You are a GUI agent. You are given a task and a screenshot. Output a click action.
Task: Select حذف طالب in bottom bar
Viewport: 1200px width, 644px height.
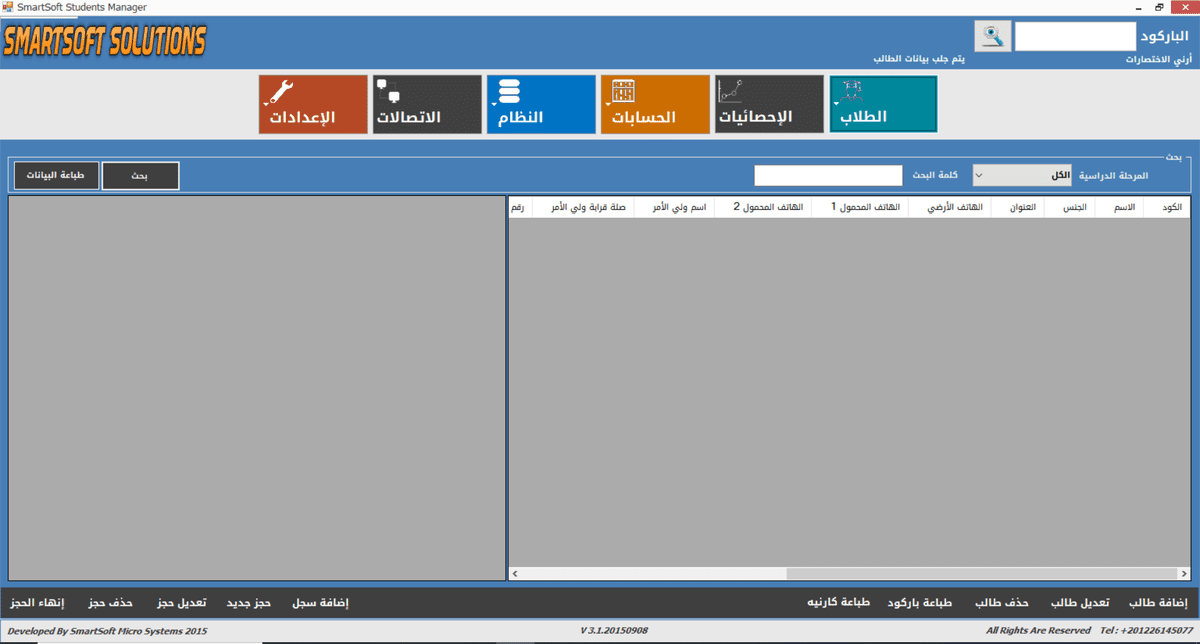click(1002, 603)
